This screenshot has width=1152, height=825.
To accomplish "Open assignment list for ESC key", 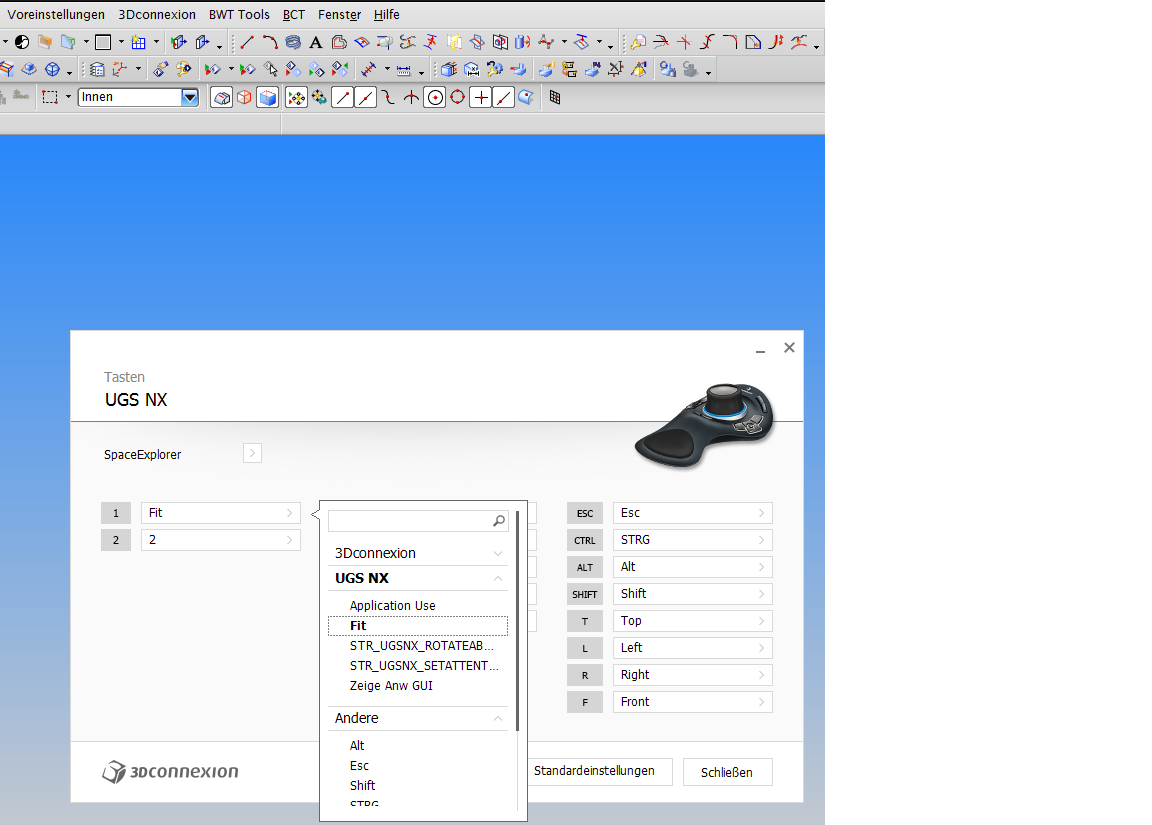I will point(692,513).
